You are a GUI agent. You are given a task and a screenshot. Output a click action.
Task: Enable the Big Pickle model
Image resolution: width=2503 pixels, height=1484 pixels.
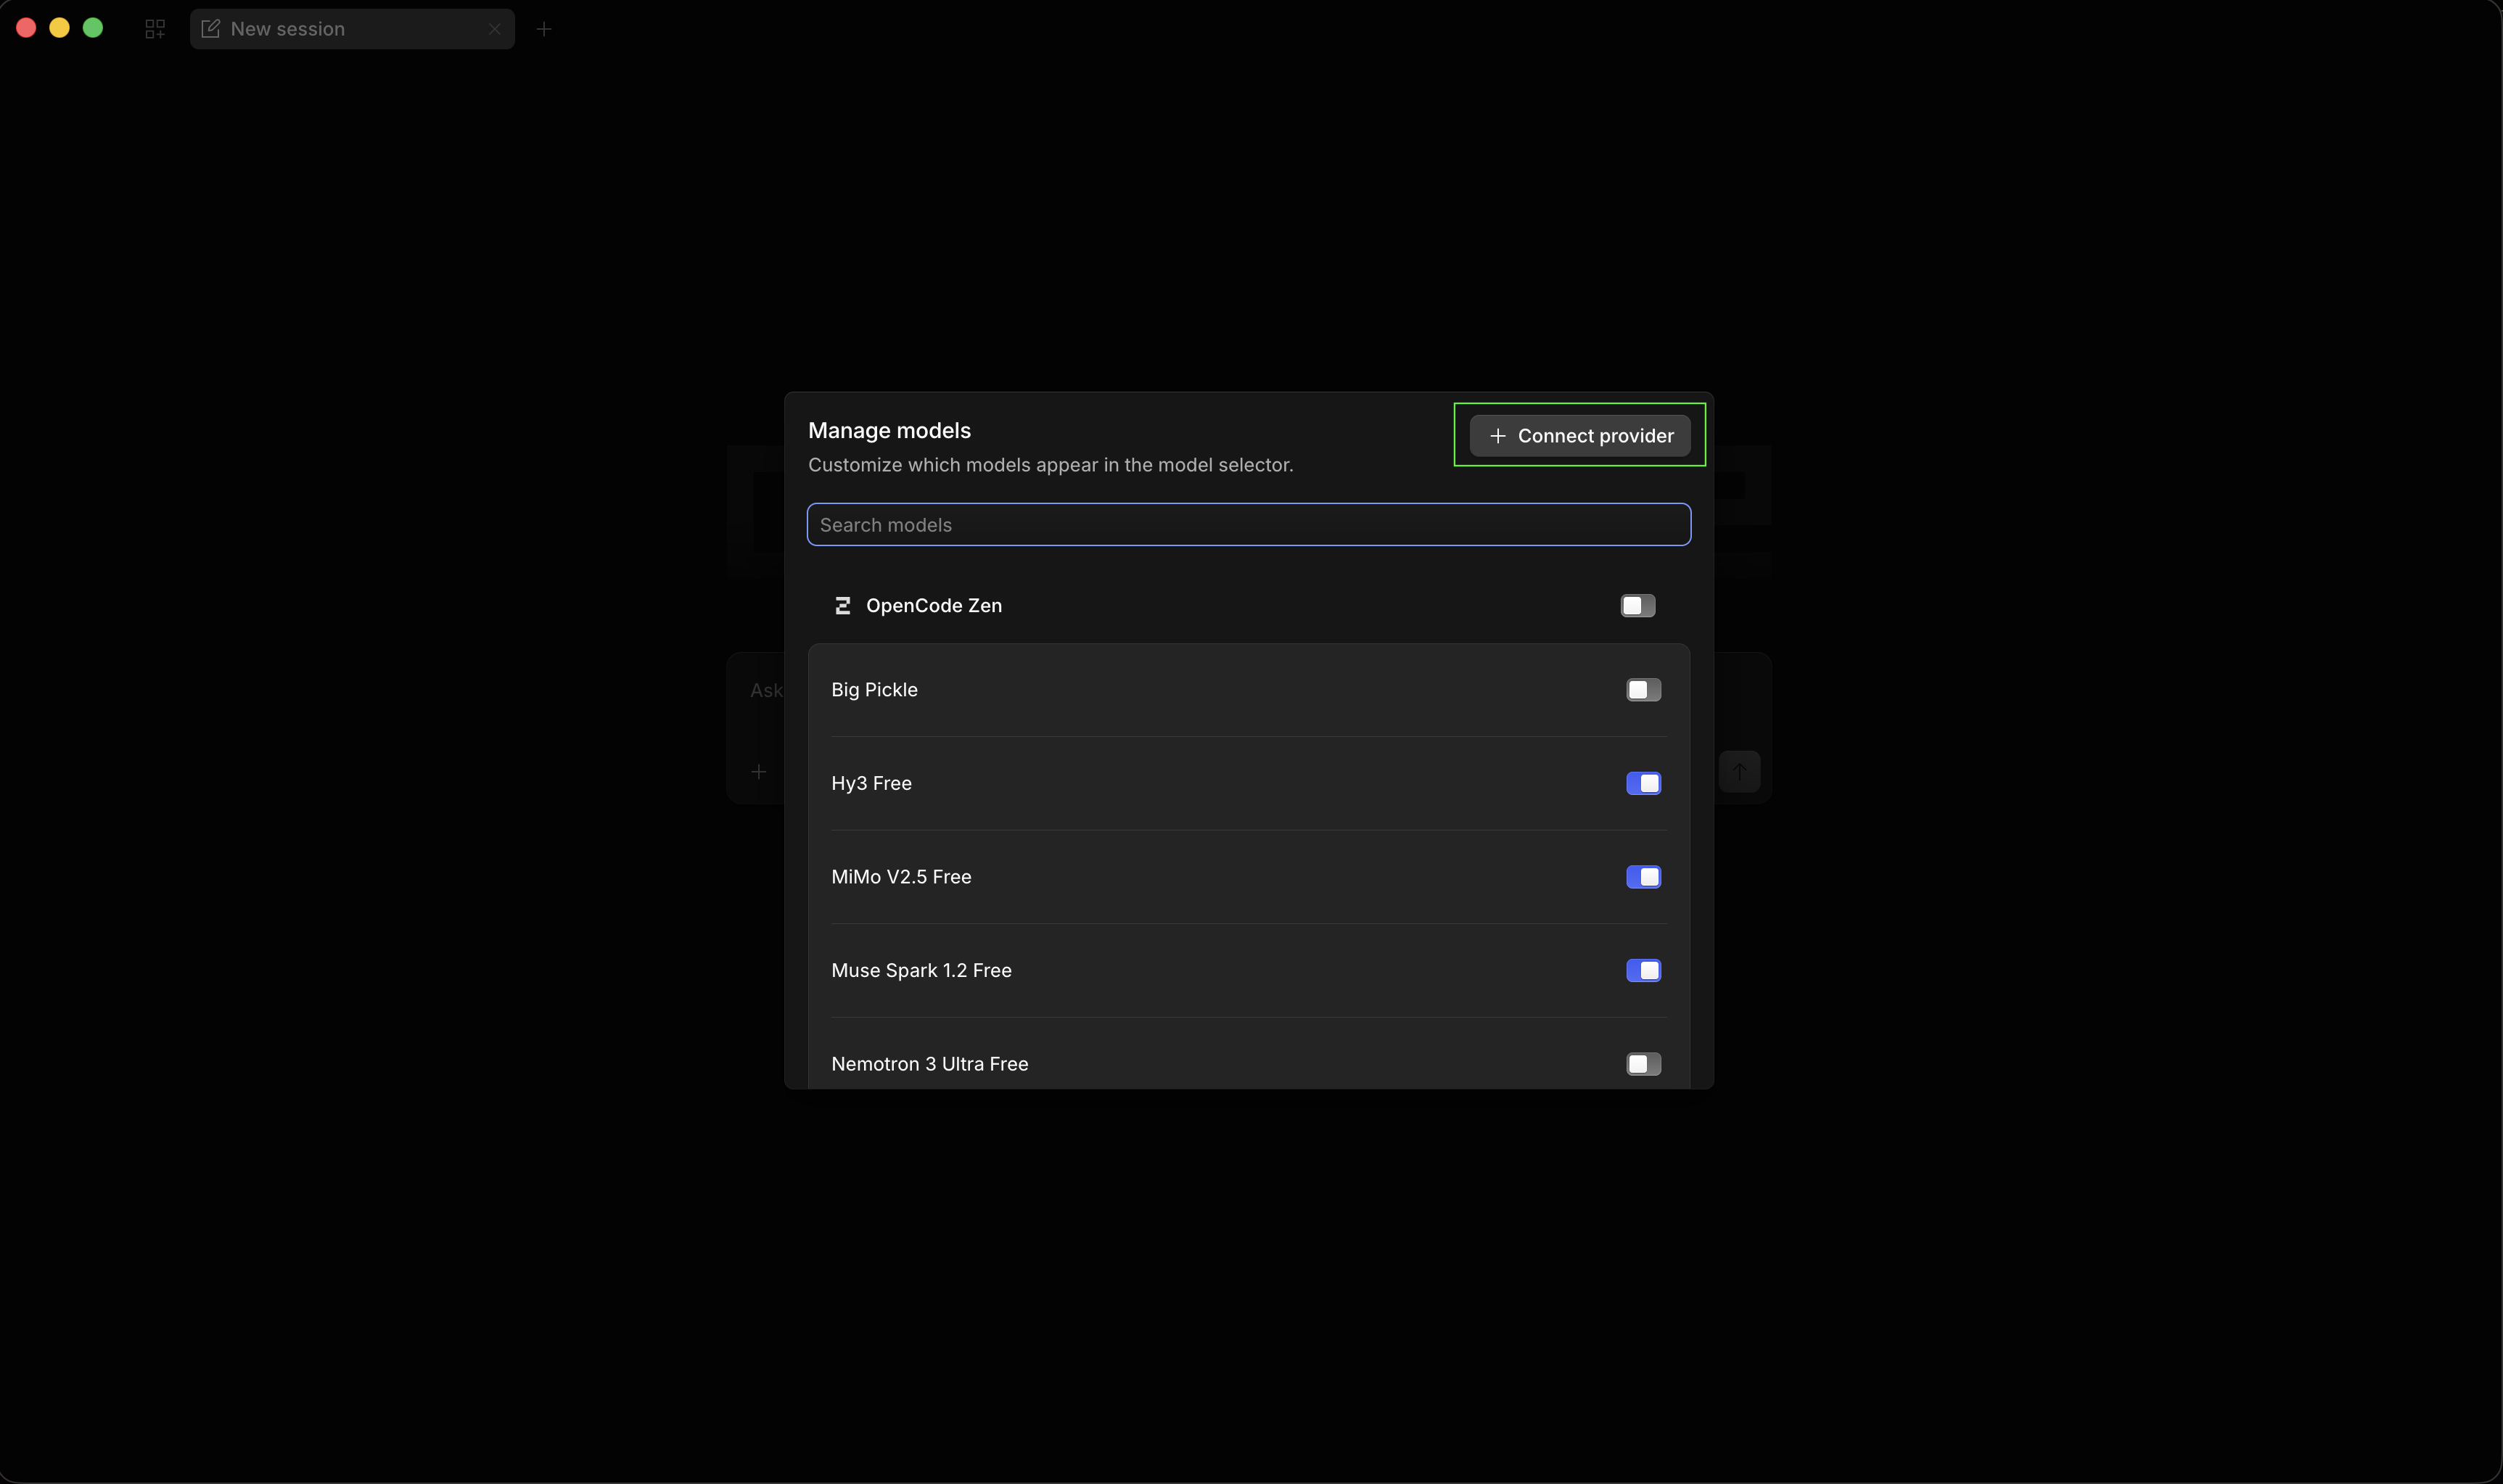(x=1643, y=690)
